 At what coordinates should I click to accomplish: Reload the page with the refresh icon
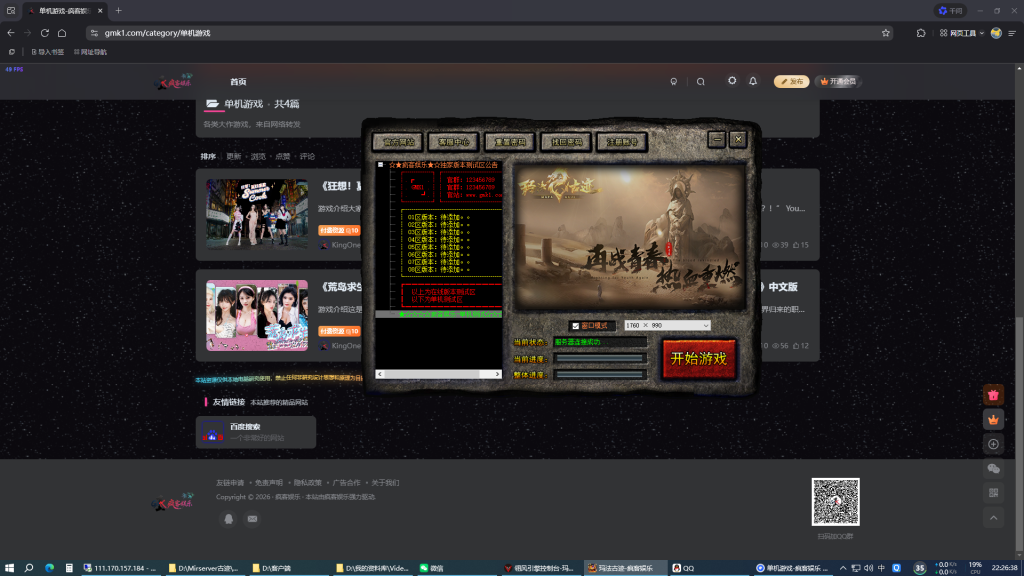(45, 33)
